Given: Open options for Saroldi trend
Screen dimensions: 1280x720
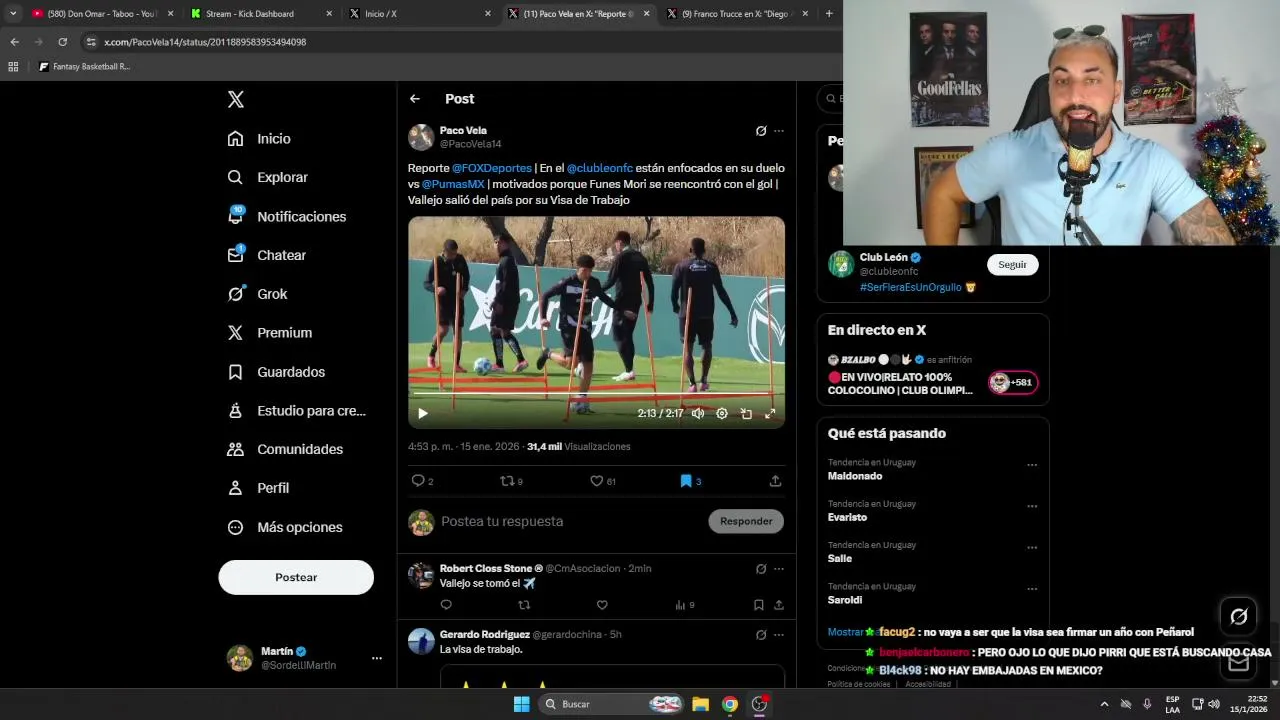Looking at the screenshot, I should click(1032, 589).
